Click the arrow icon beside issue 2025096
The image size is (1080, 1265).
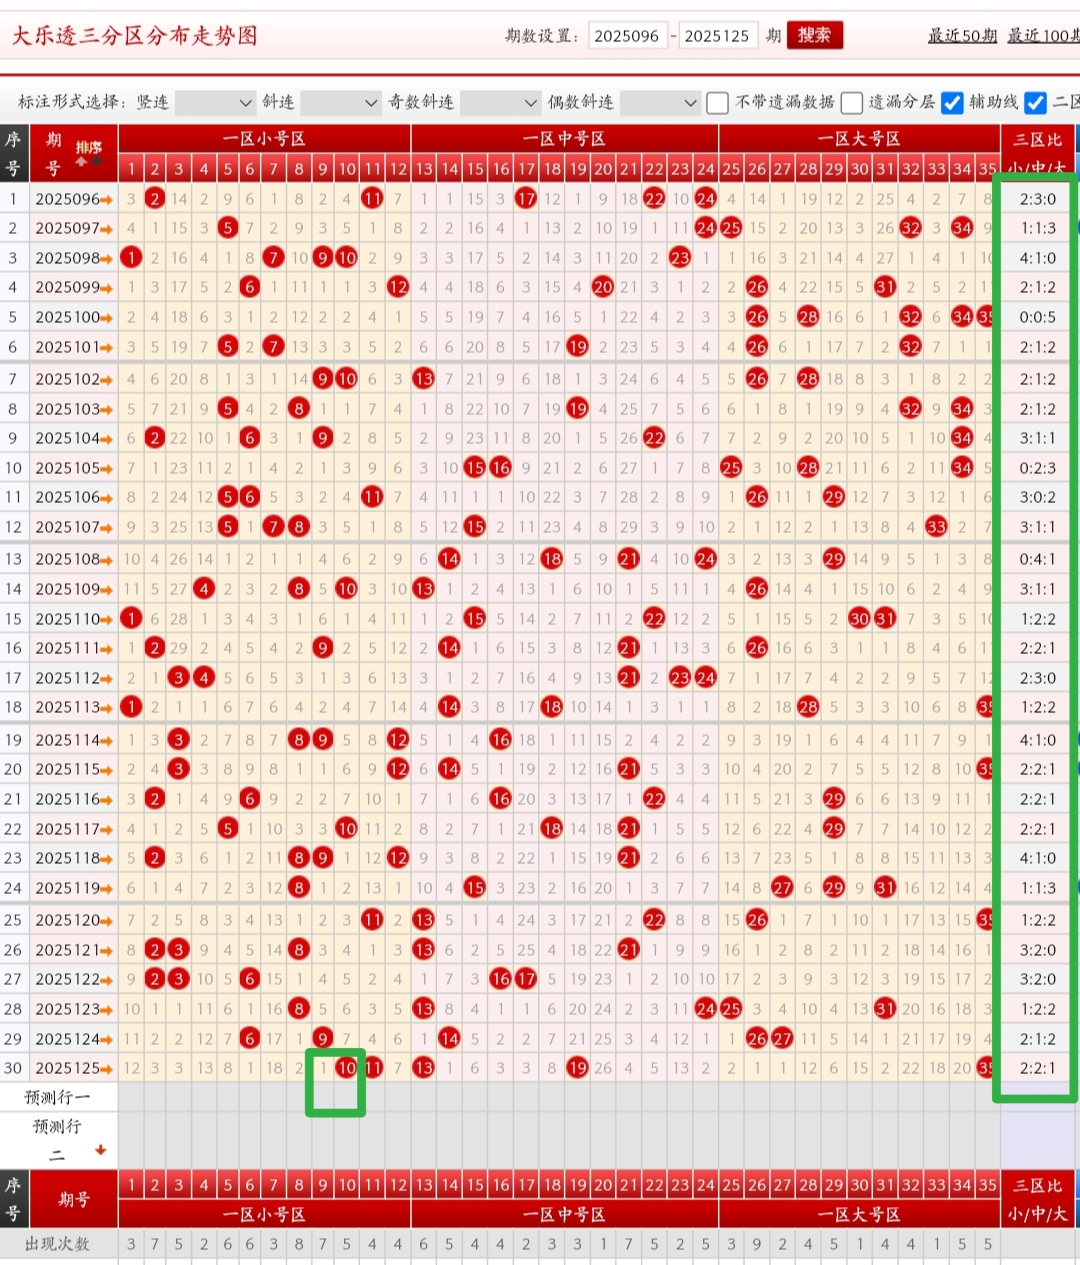pyautogui.click(x=107, y=200)
